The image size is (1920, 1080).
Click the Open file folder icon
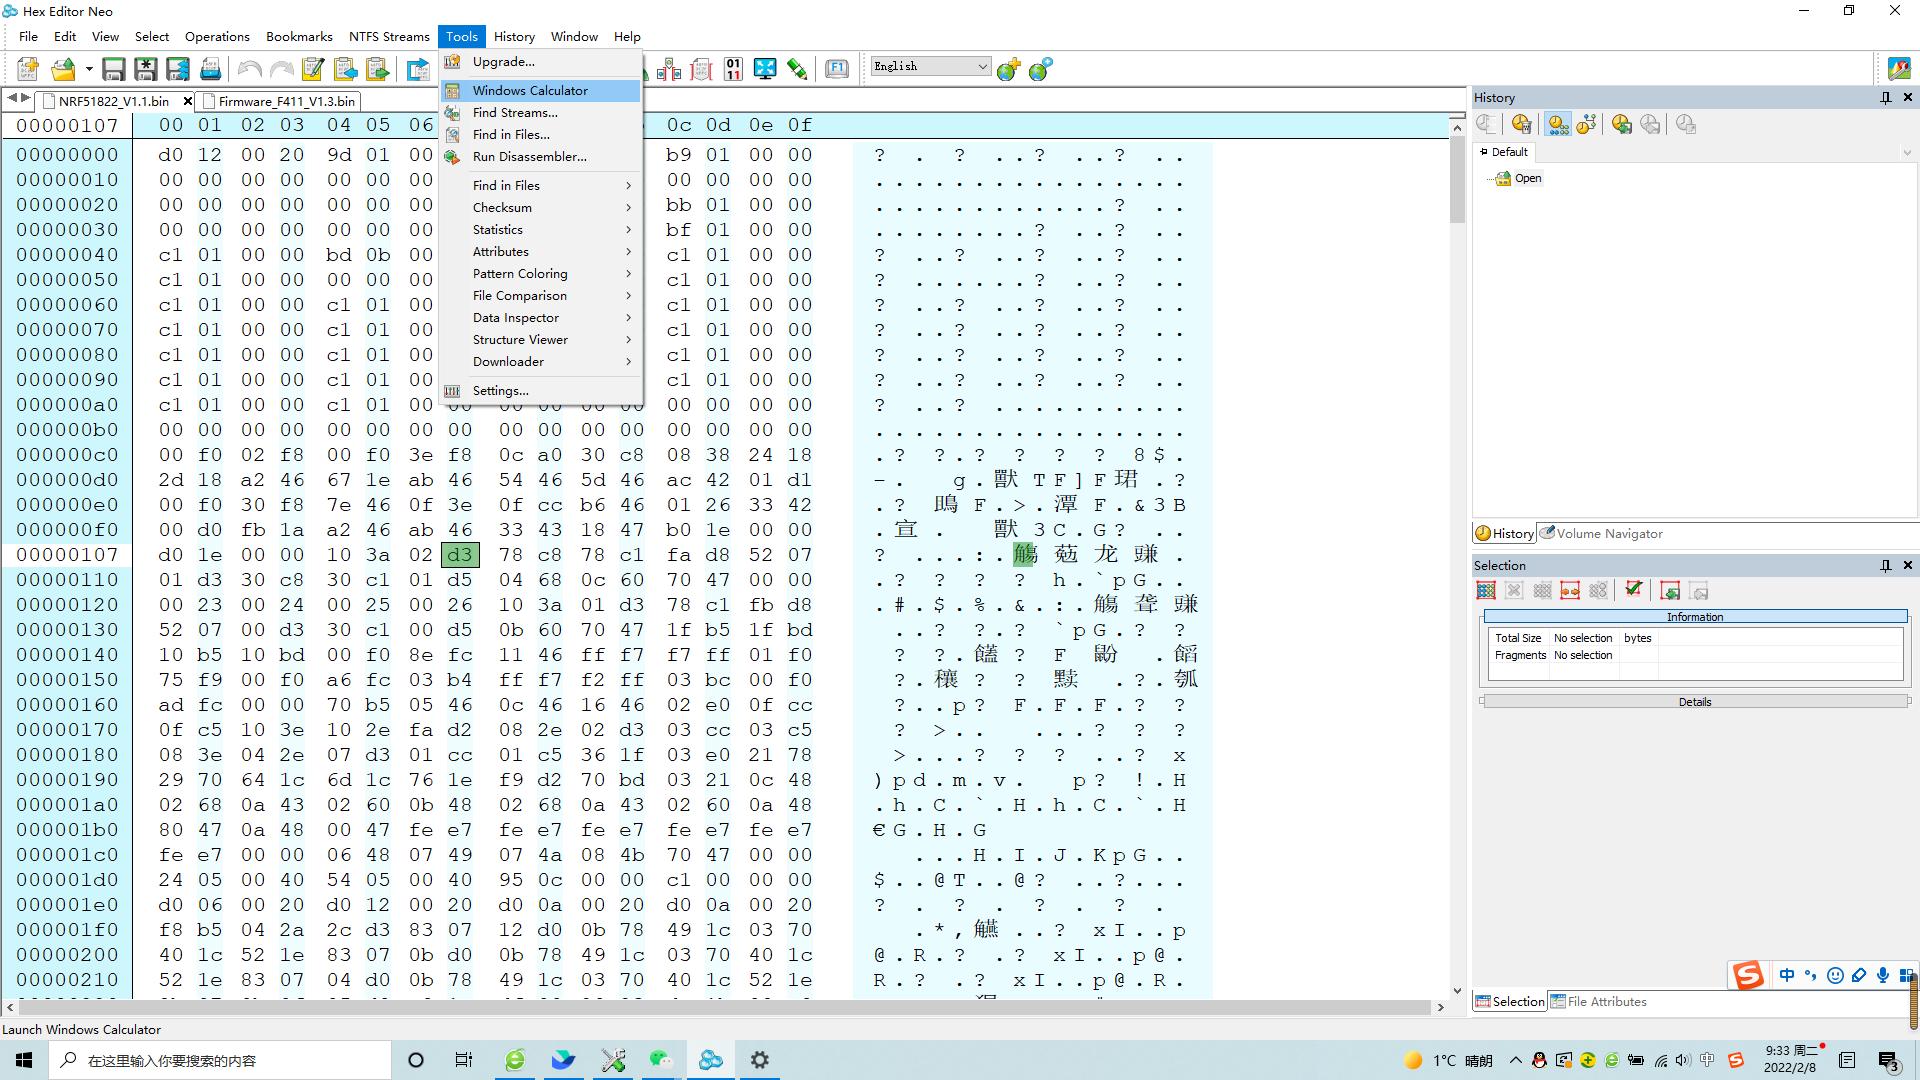[63, 69]
